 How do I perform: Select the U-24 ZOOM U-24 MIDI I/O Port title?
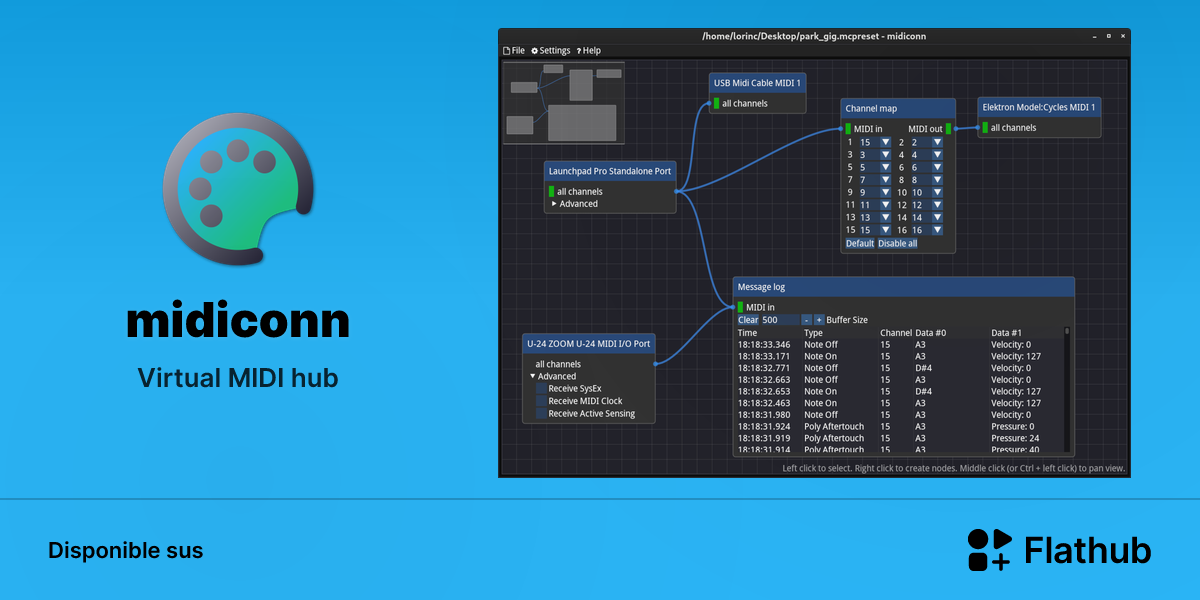click(x=589, y=343)
